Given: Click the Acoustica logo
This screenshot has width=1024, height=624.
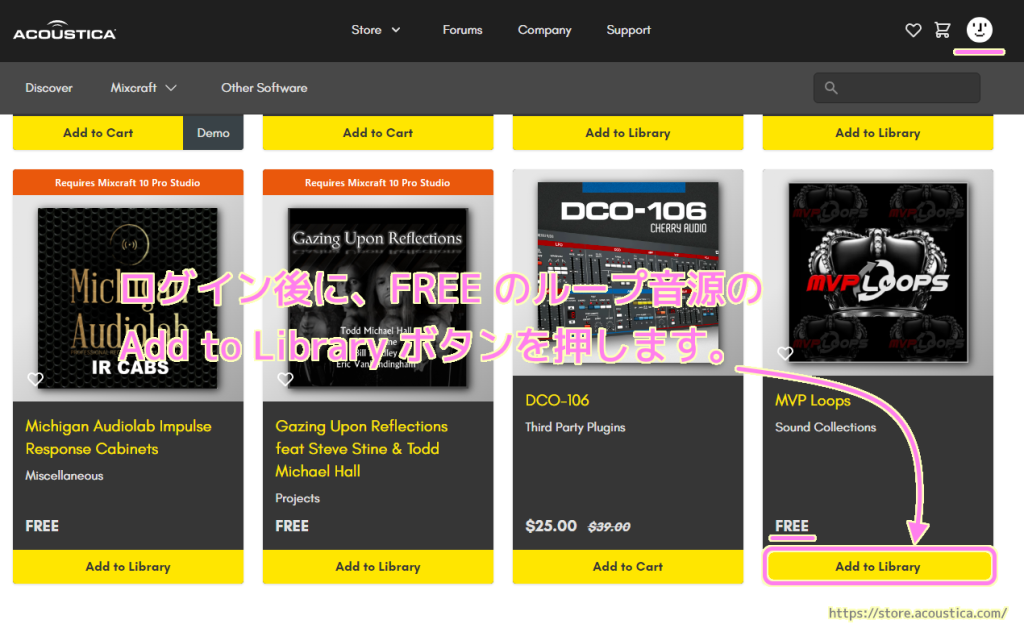Looking at the screenshot, I should [x=63, y=29].
